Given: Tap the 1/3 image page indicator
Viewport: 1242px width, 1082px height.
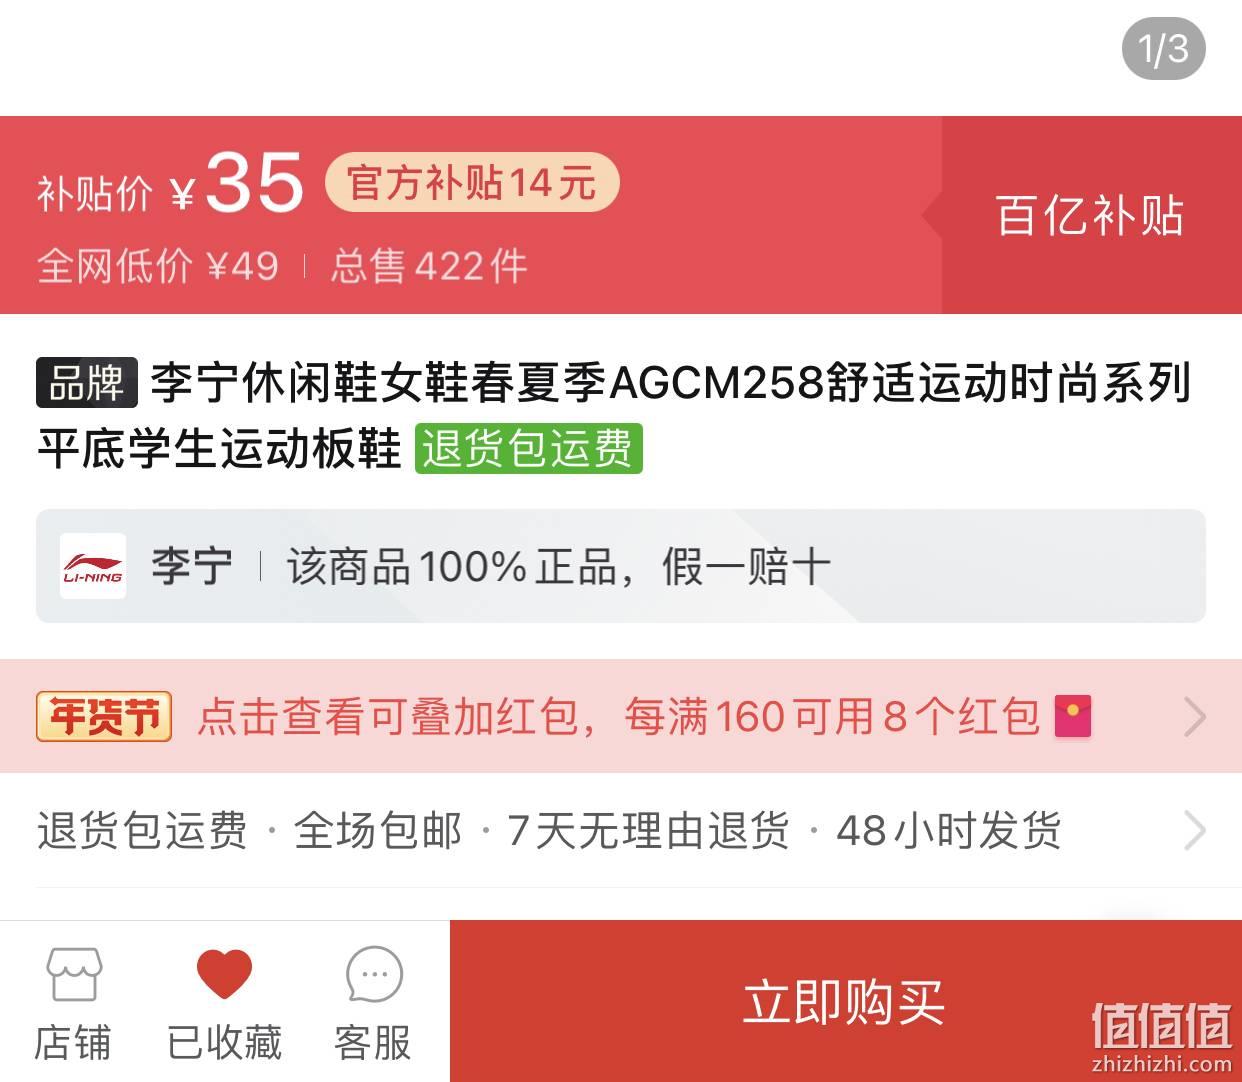Looking at the screenshot, I should tap(1163, 48).
